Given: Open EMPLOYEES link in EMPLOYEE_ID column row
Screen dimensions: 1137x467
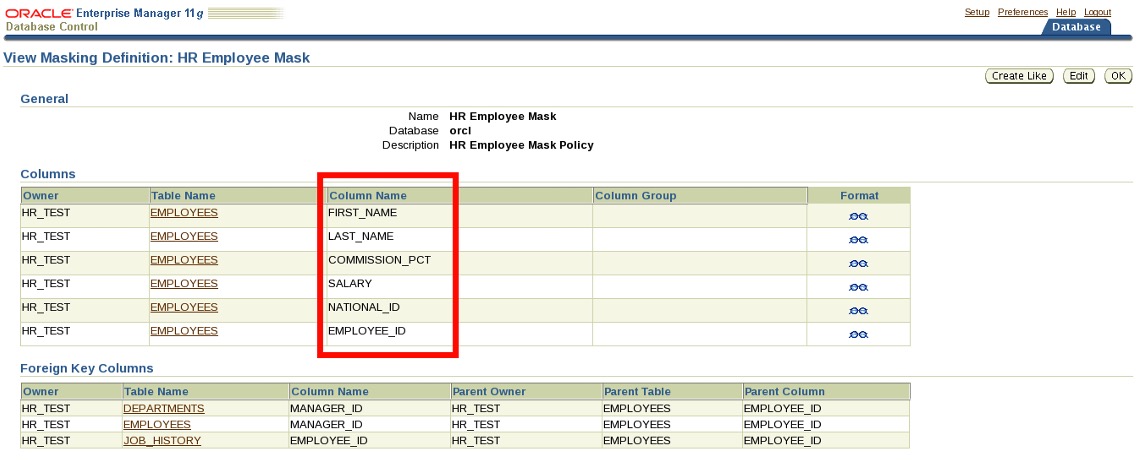Looking at the screenshot, I should coord(183,331).
